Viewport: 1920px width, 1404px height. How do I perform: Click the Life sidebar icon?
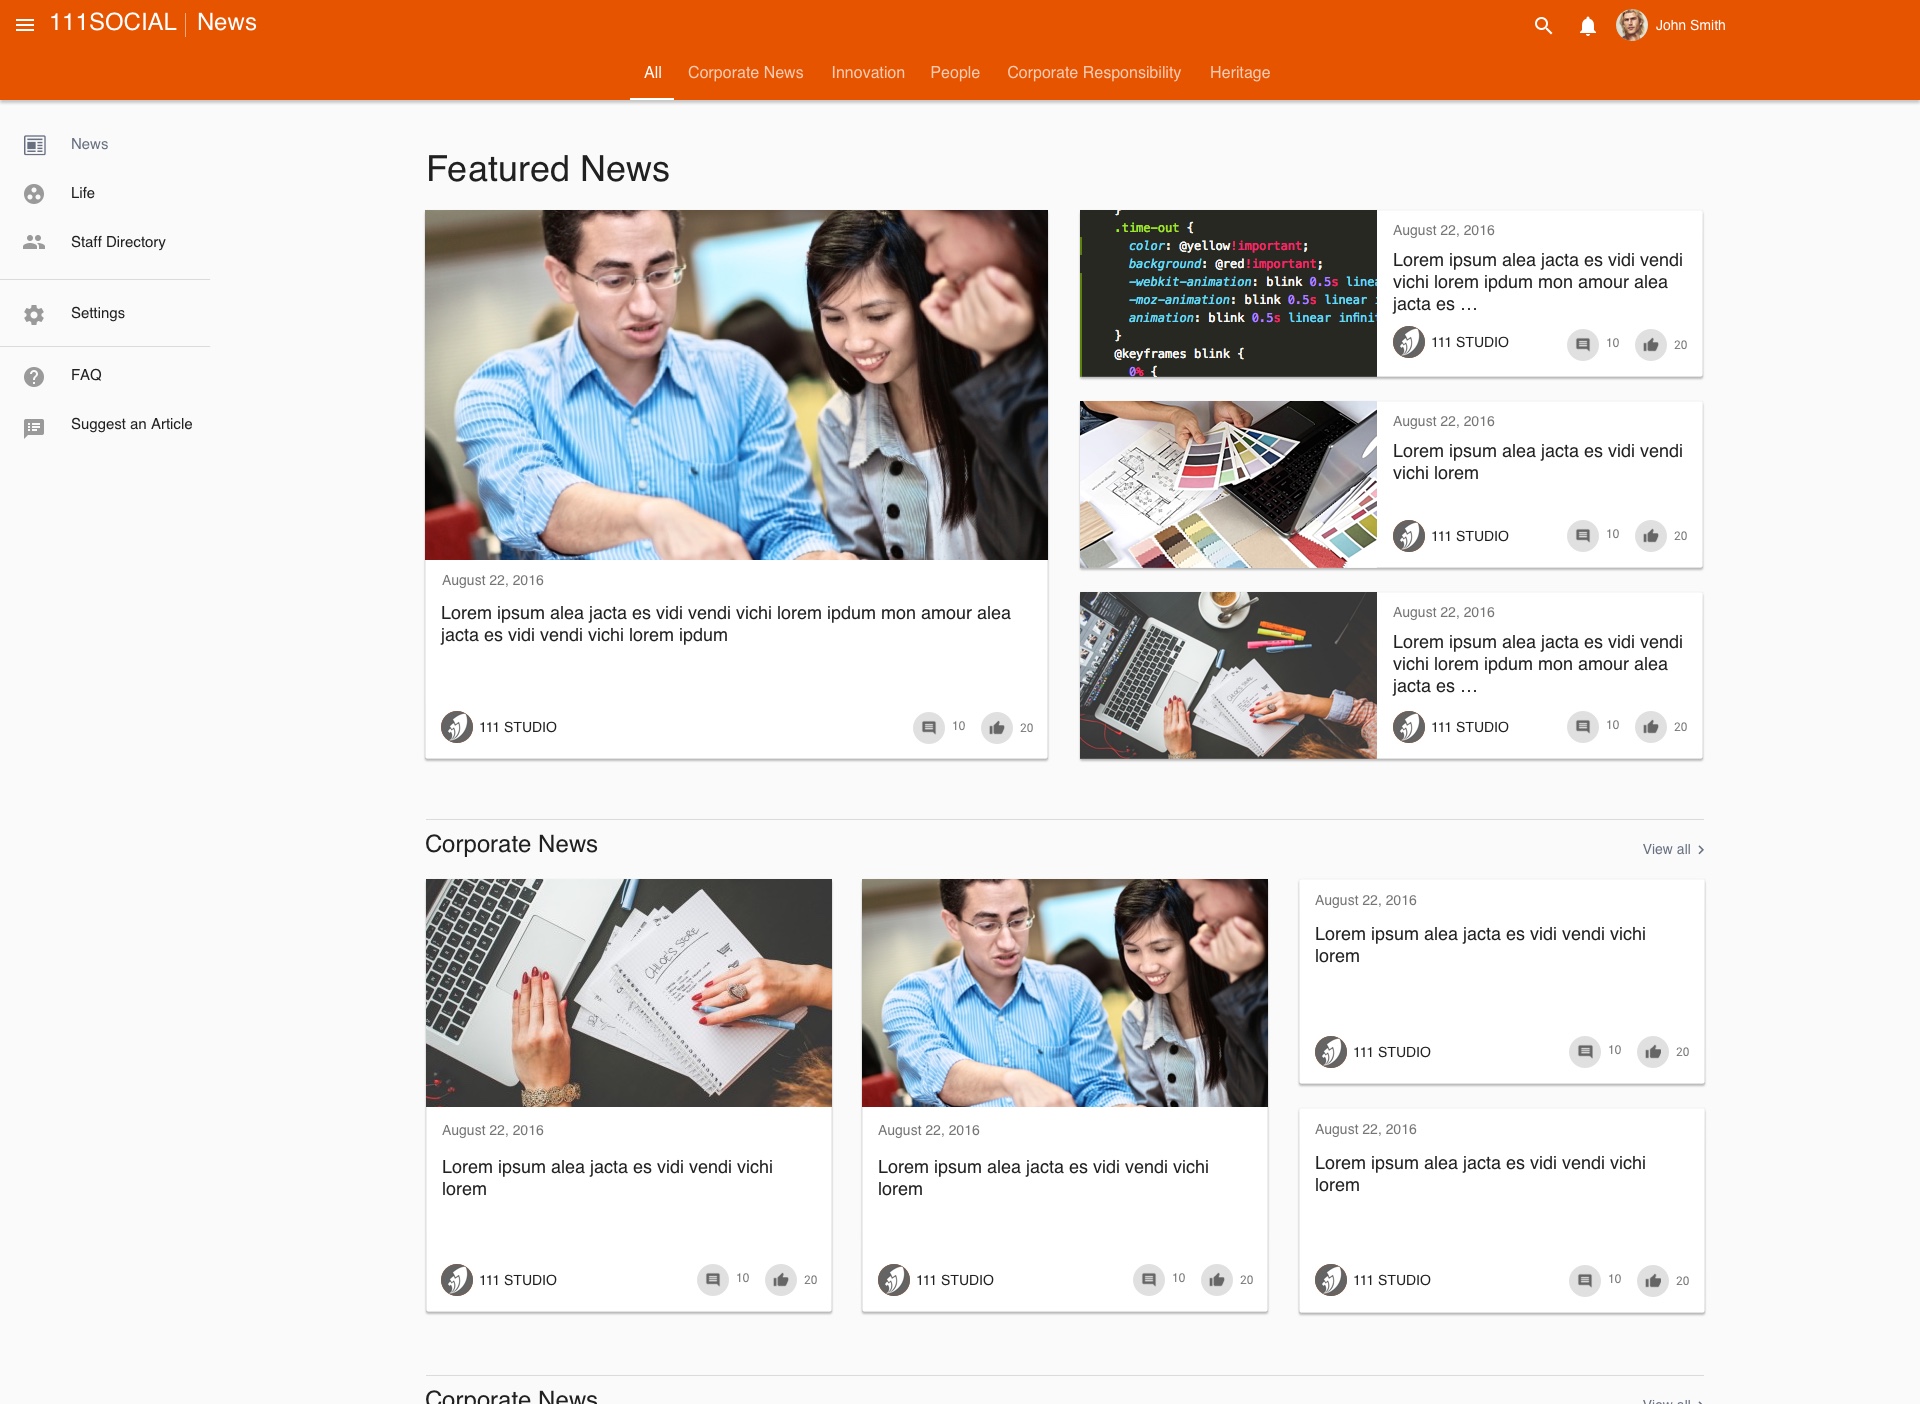34,194
